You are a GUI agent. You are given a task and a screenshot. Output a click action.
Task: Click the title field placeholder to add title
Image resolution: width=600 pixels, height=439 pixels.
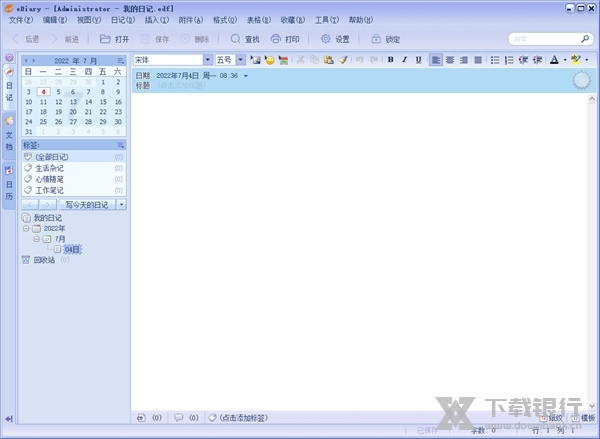182,85
